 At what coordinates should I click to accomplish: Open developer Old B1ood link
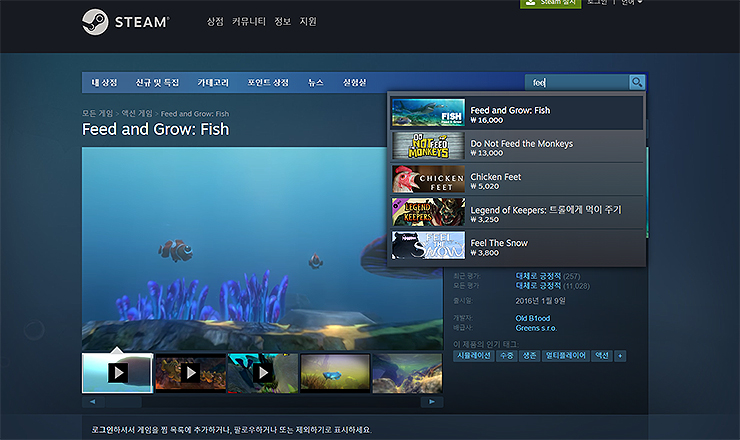coord(533,318)
